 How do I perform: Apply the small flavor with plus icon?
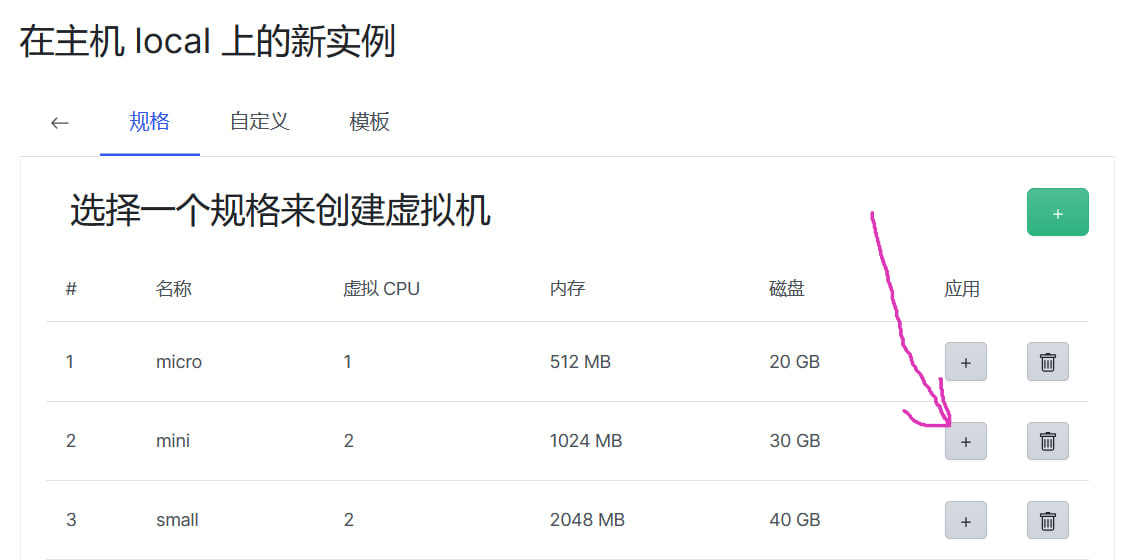965,520
